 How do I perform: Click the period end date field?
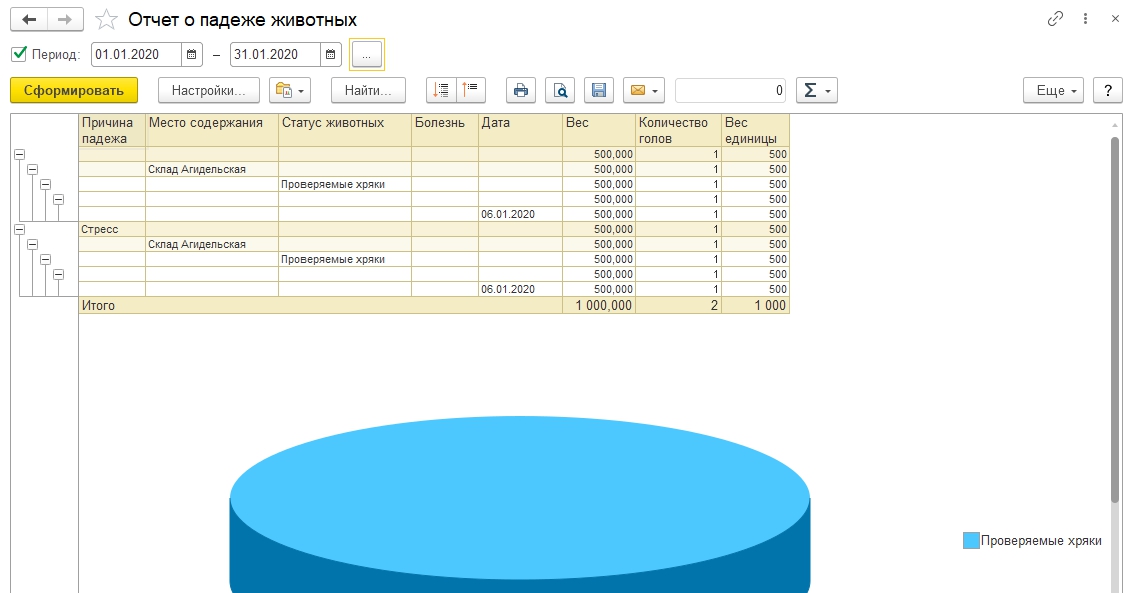tap(276, 55)
